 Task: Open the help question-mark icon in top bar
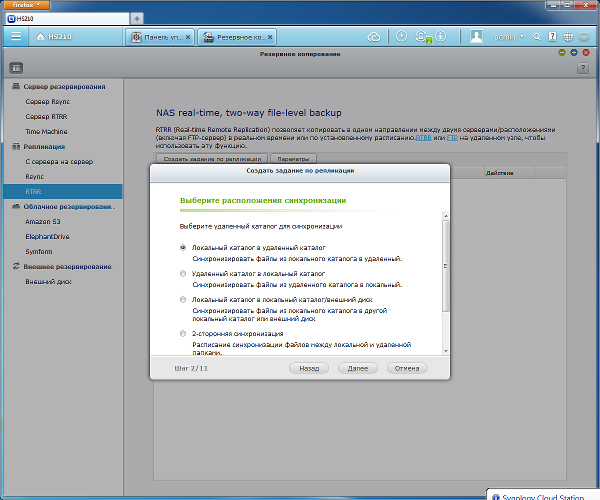click(552, 36)
